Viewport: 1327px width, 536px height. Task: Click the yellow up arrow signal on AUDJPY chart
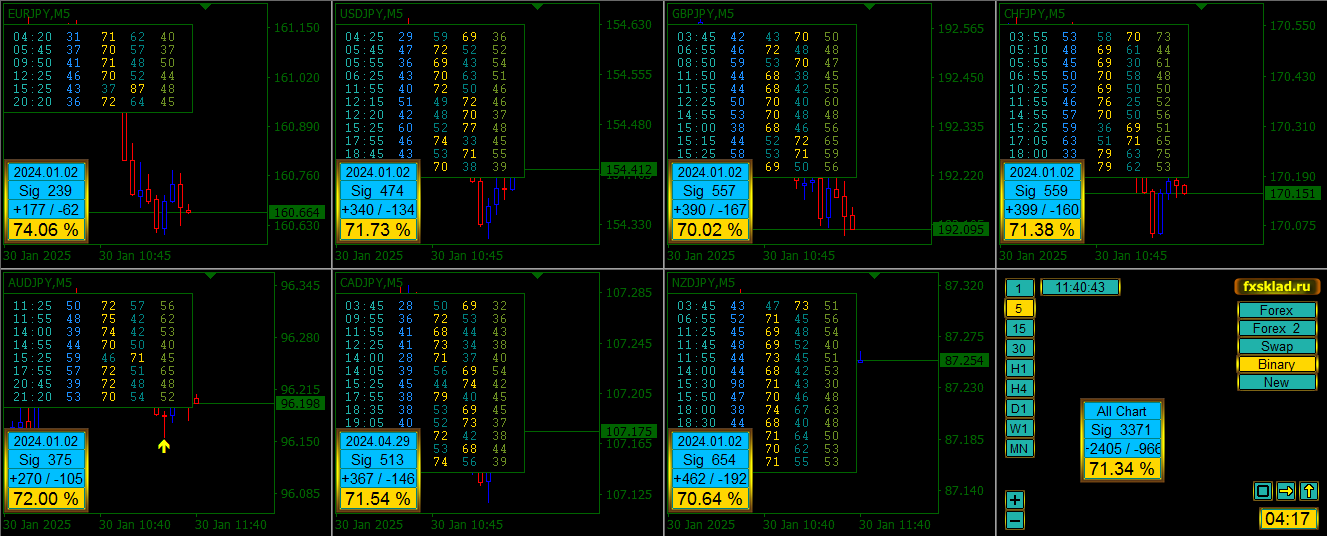tap(164, 445)
